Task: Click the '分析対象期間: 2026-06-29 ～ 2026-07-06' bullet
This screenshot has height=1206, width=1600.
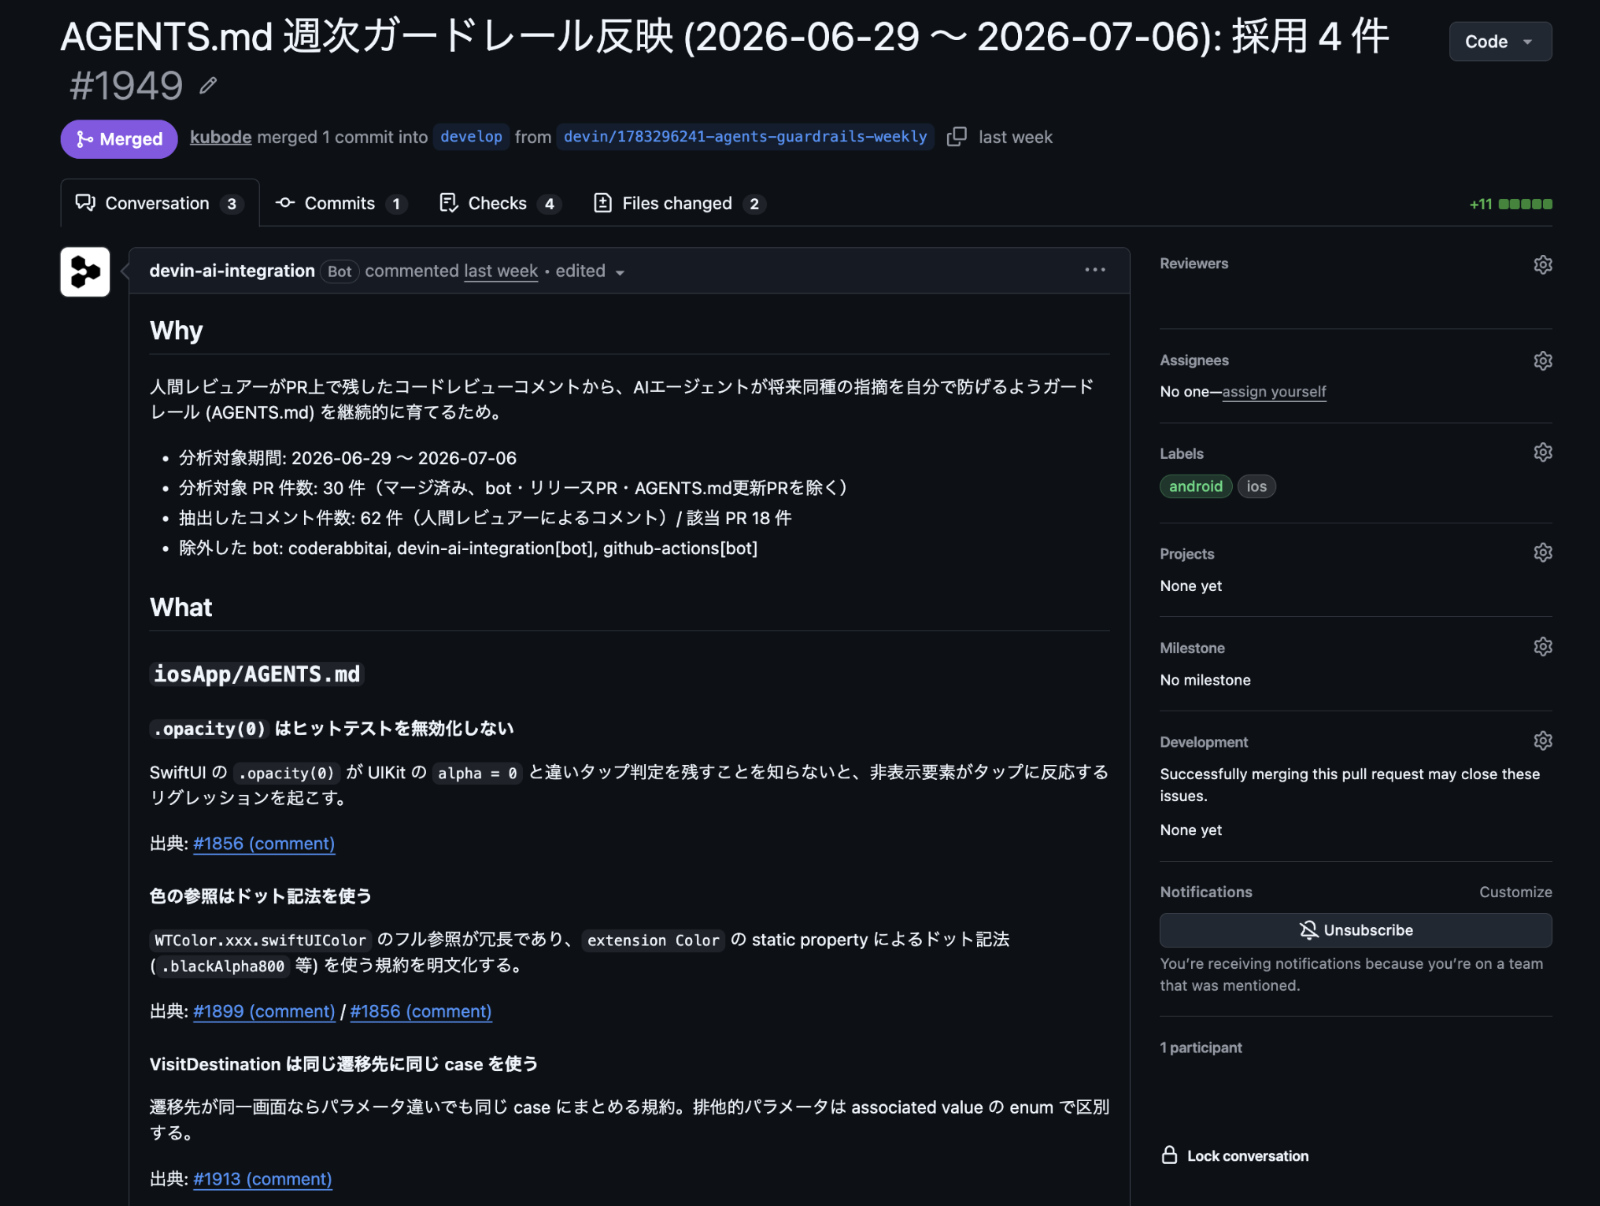Action: pyautogui.click(x=348, y=458)
